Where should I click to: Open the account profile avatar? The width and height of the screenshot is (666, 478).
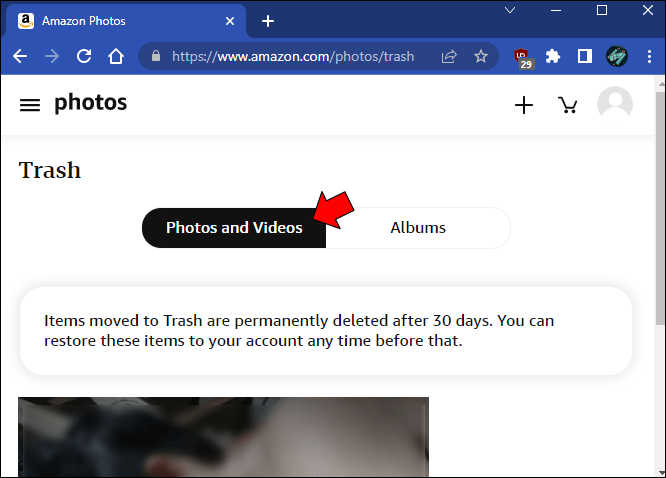(615, 104)
